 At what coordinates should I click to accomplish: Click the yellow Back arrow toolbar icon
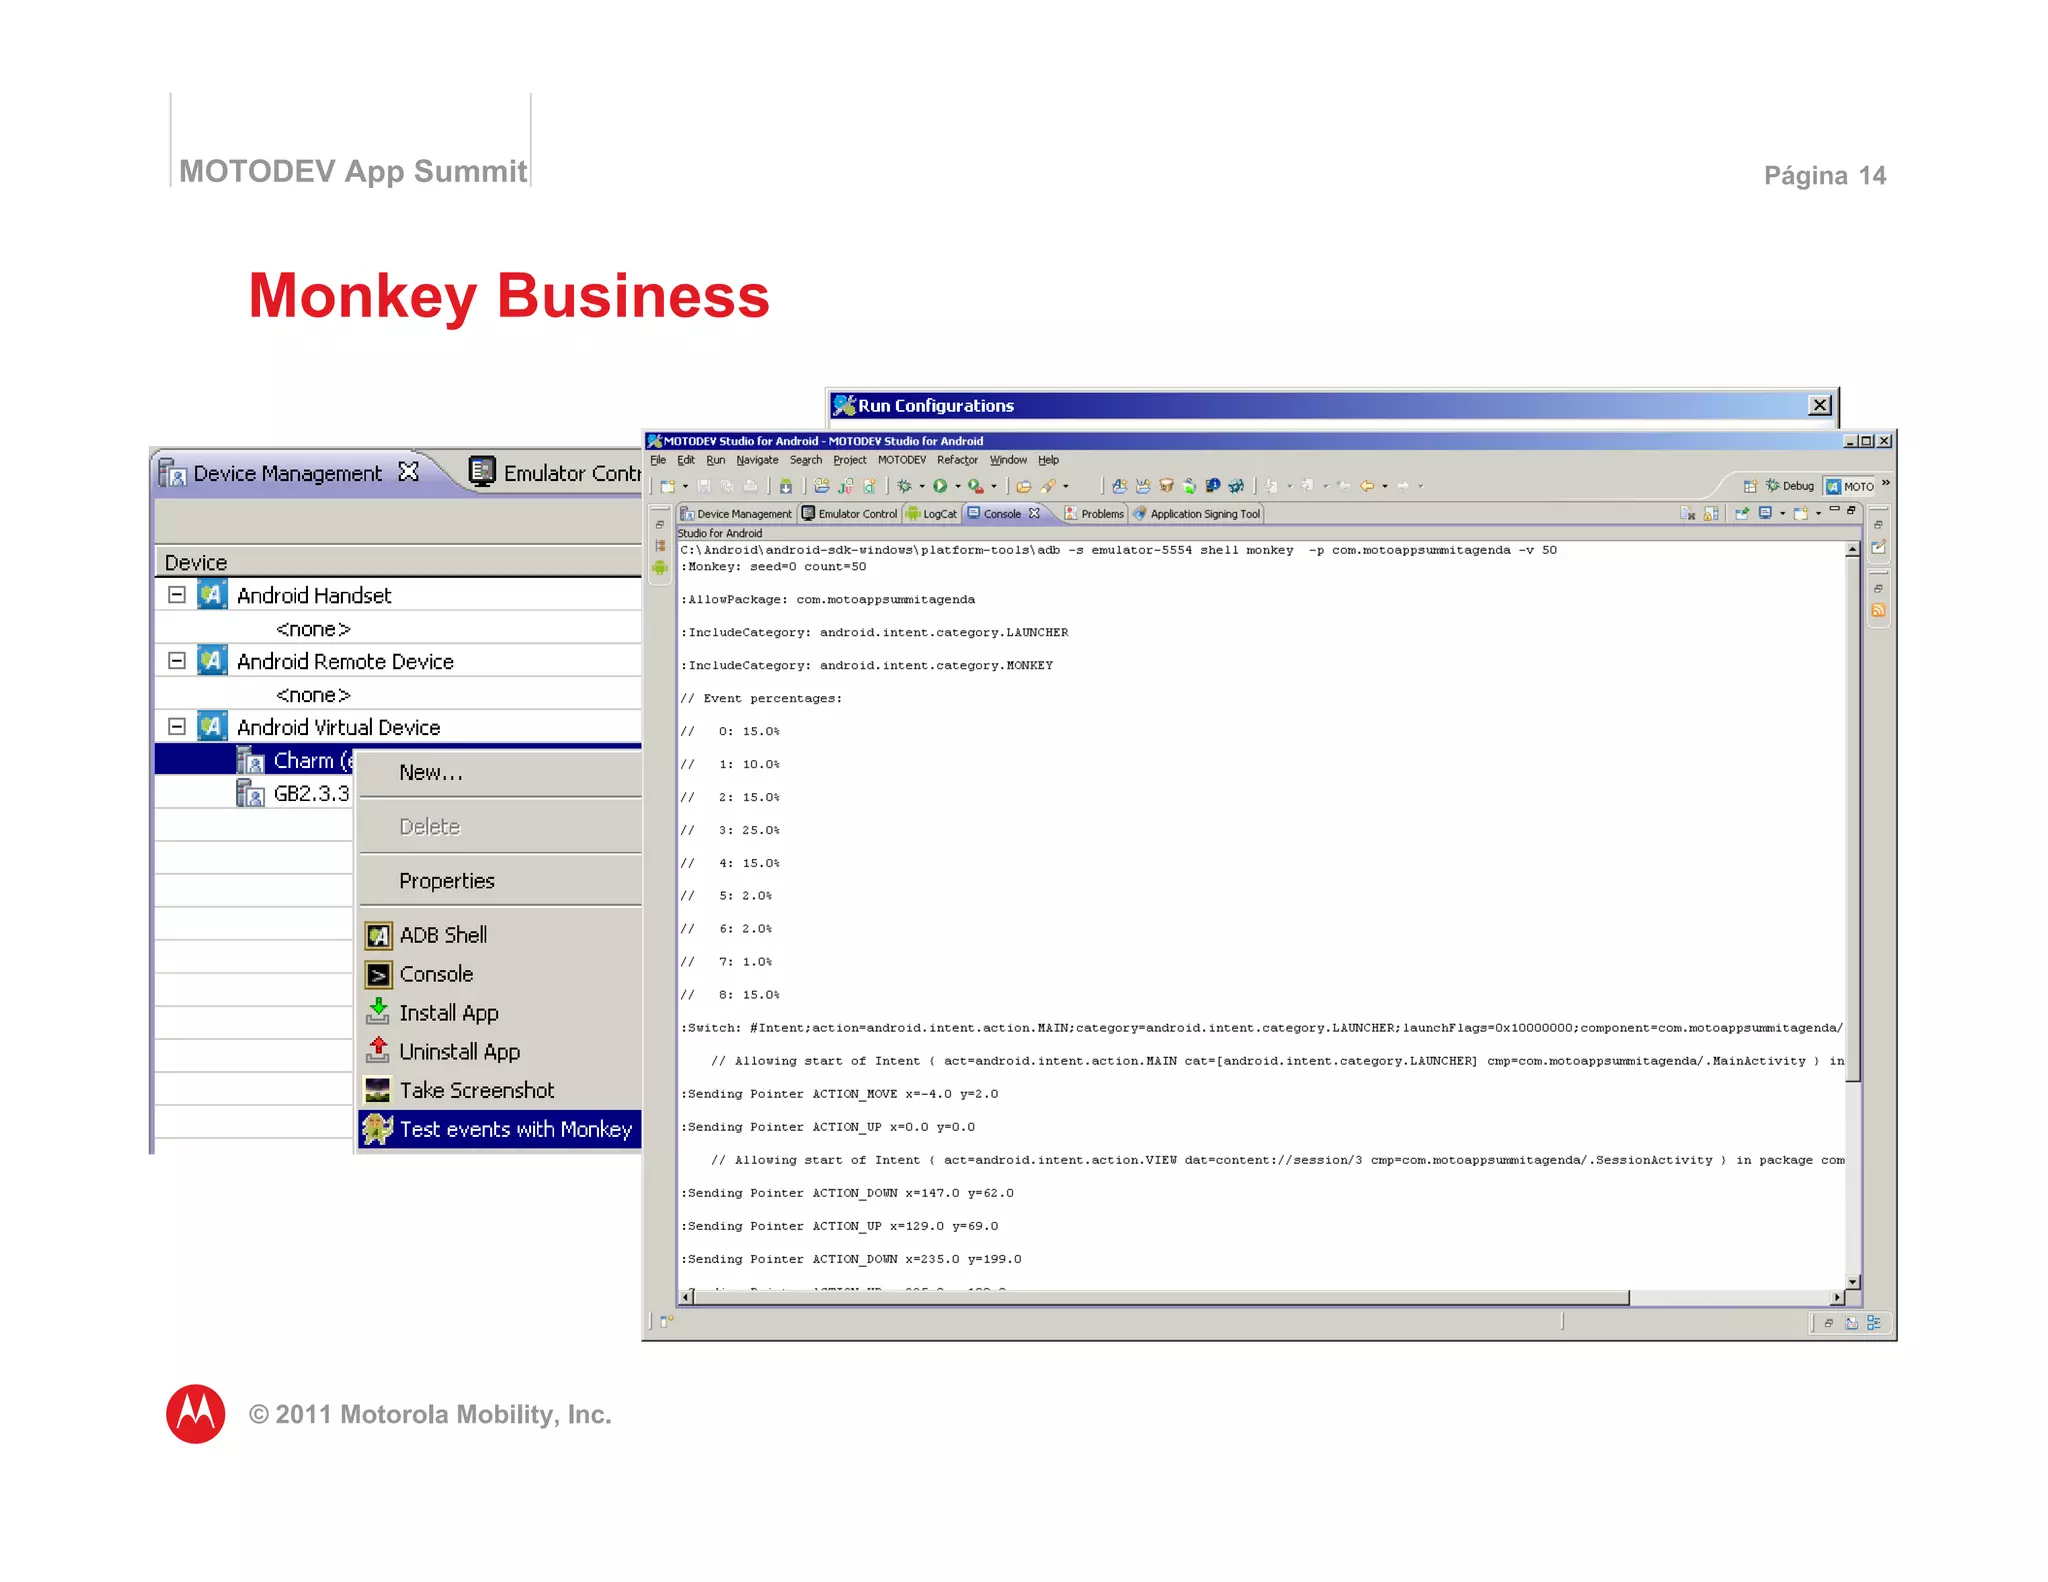(1367, 486)
